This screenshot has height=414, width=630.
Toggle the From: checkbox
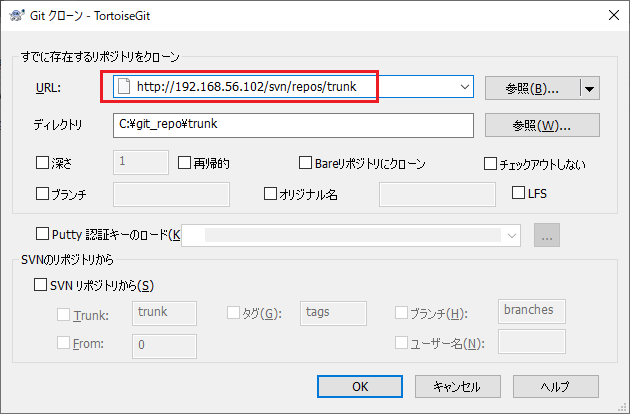point(63,343)
